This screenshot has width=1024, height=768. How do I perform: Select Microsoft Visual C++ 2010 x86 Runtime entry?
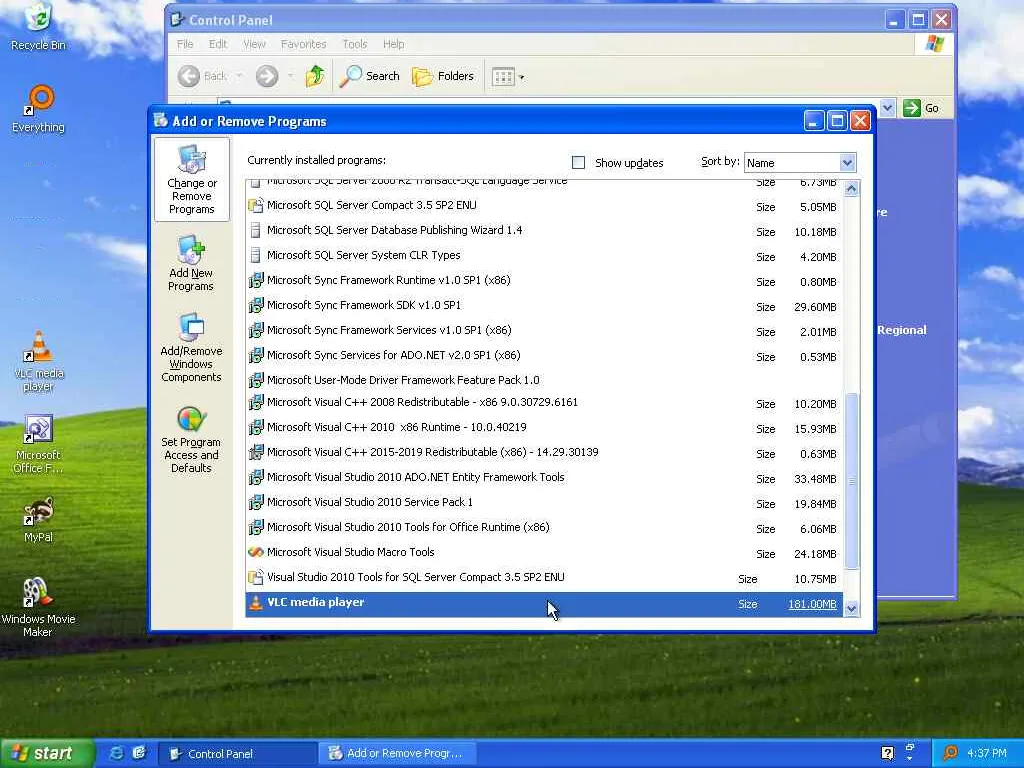tap(544, 428)
